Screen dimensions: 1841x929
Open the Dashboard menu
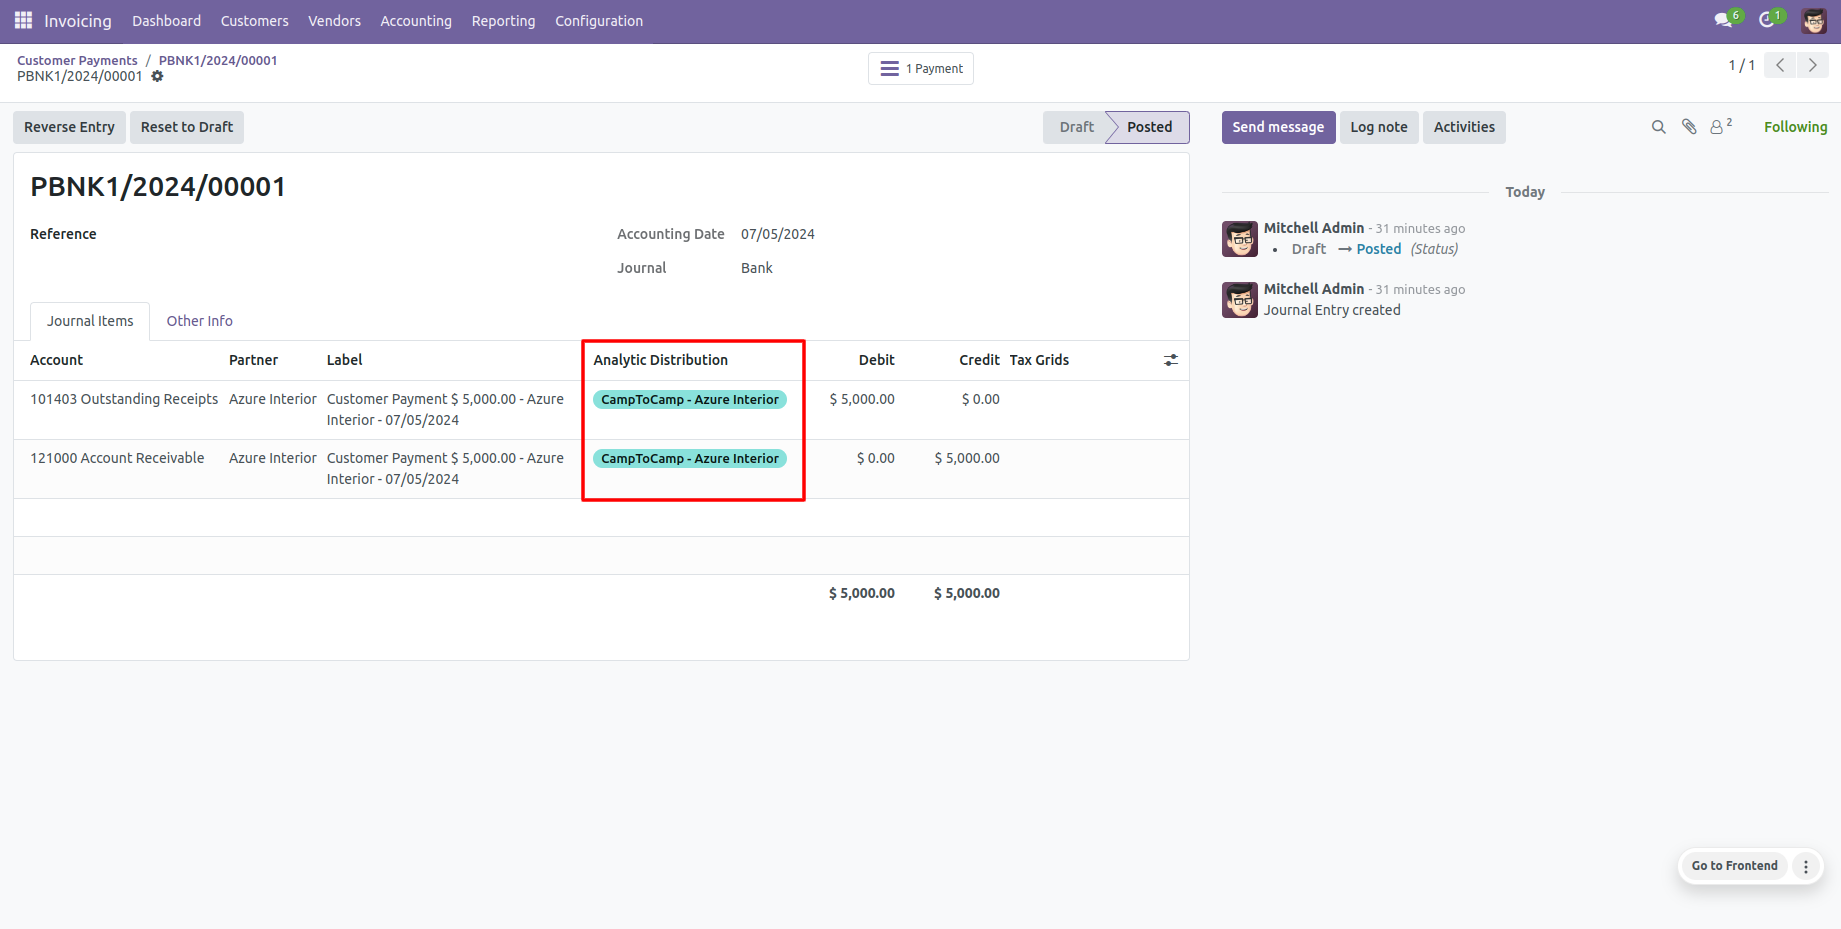[x=166, y=21]
